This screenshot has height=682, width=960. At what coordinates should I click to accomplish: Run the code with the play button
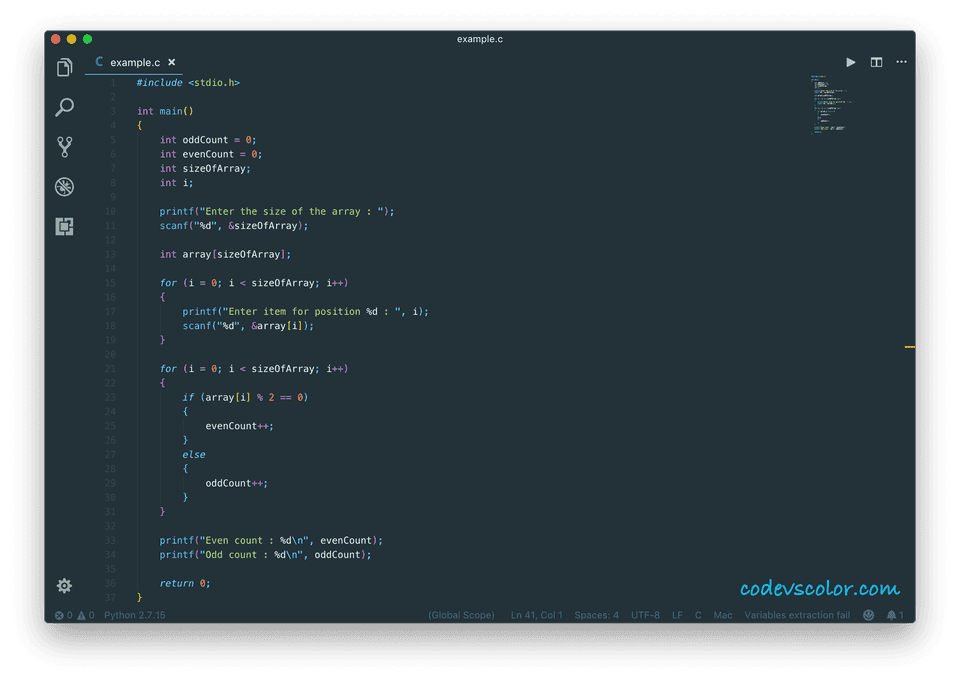tap(850, 62)
